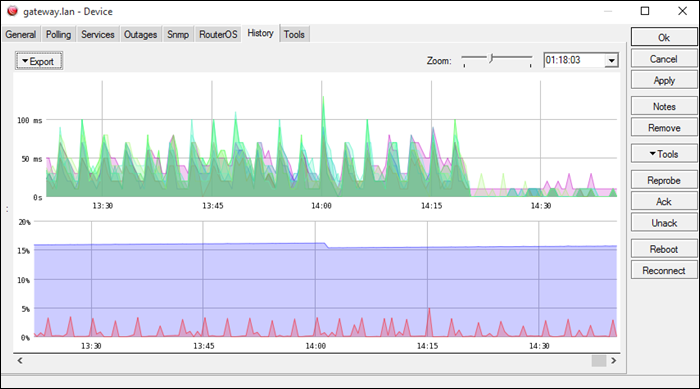Click the Ack button

(664, 201)
